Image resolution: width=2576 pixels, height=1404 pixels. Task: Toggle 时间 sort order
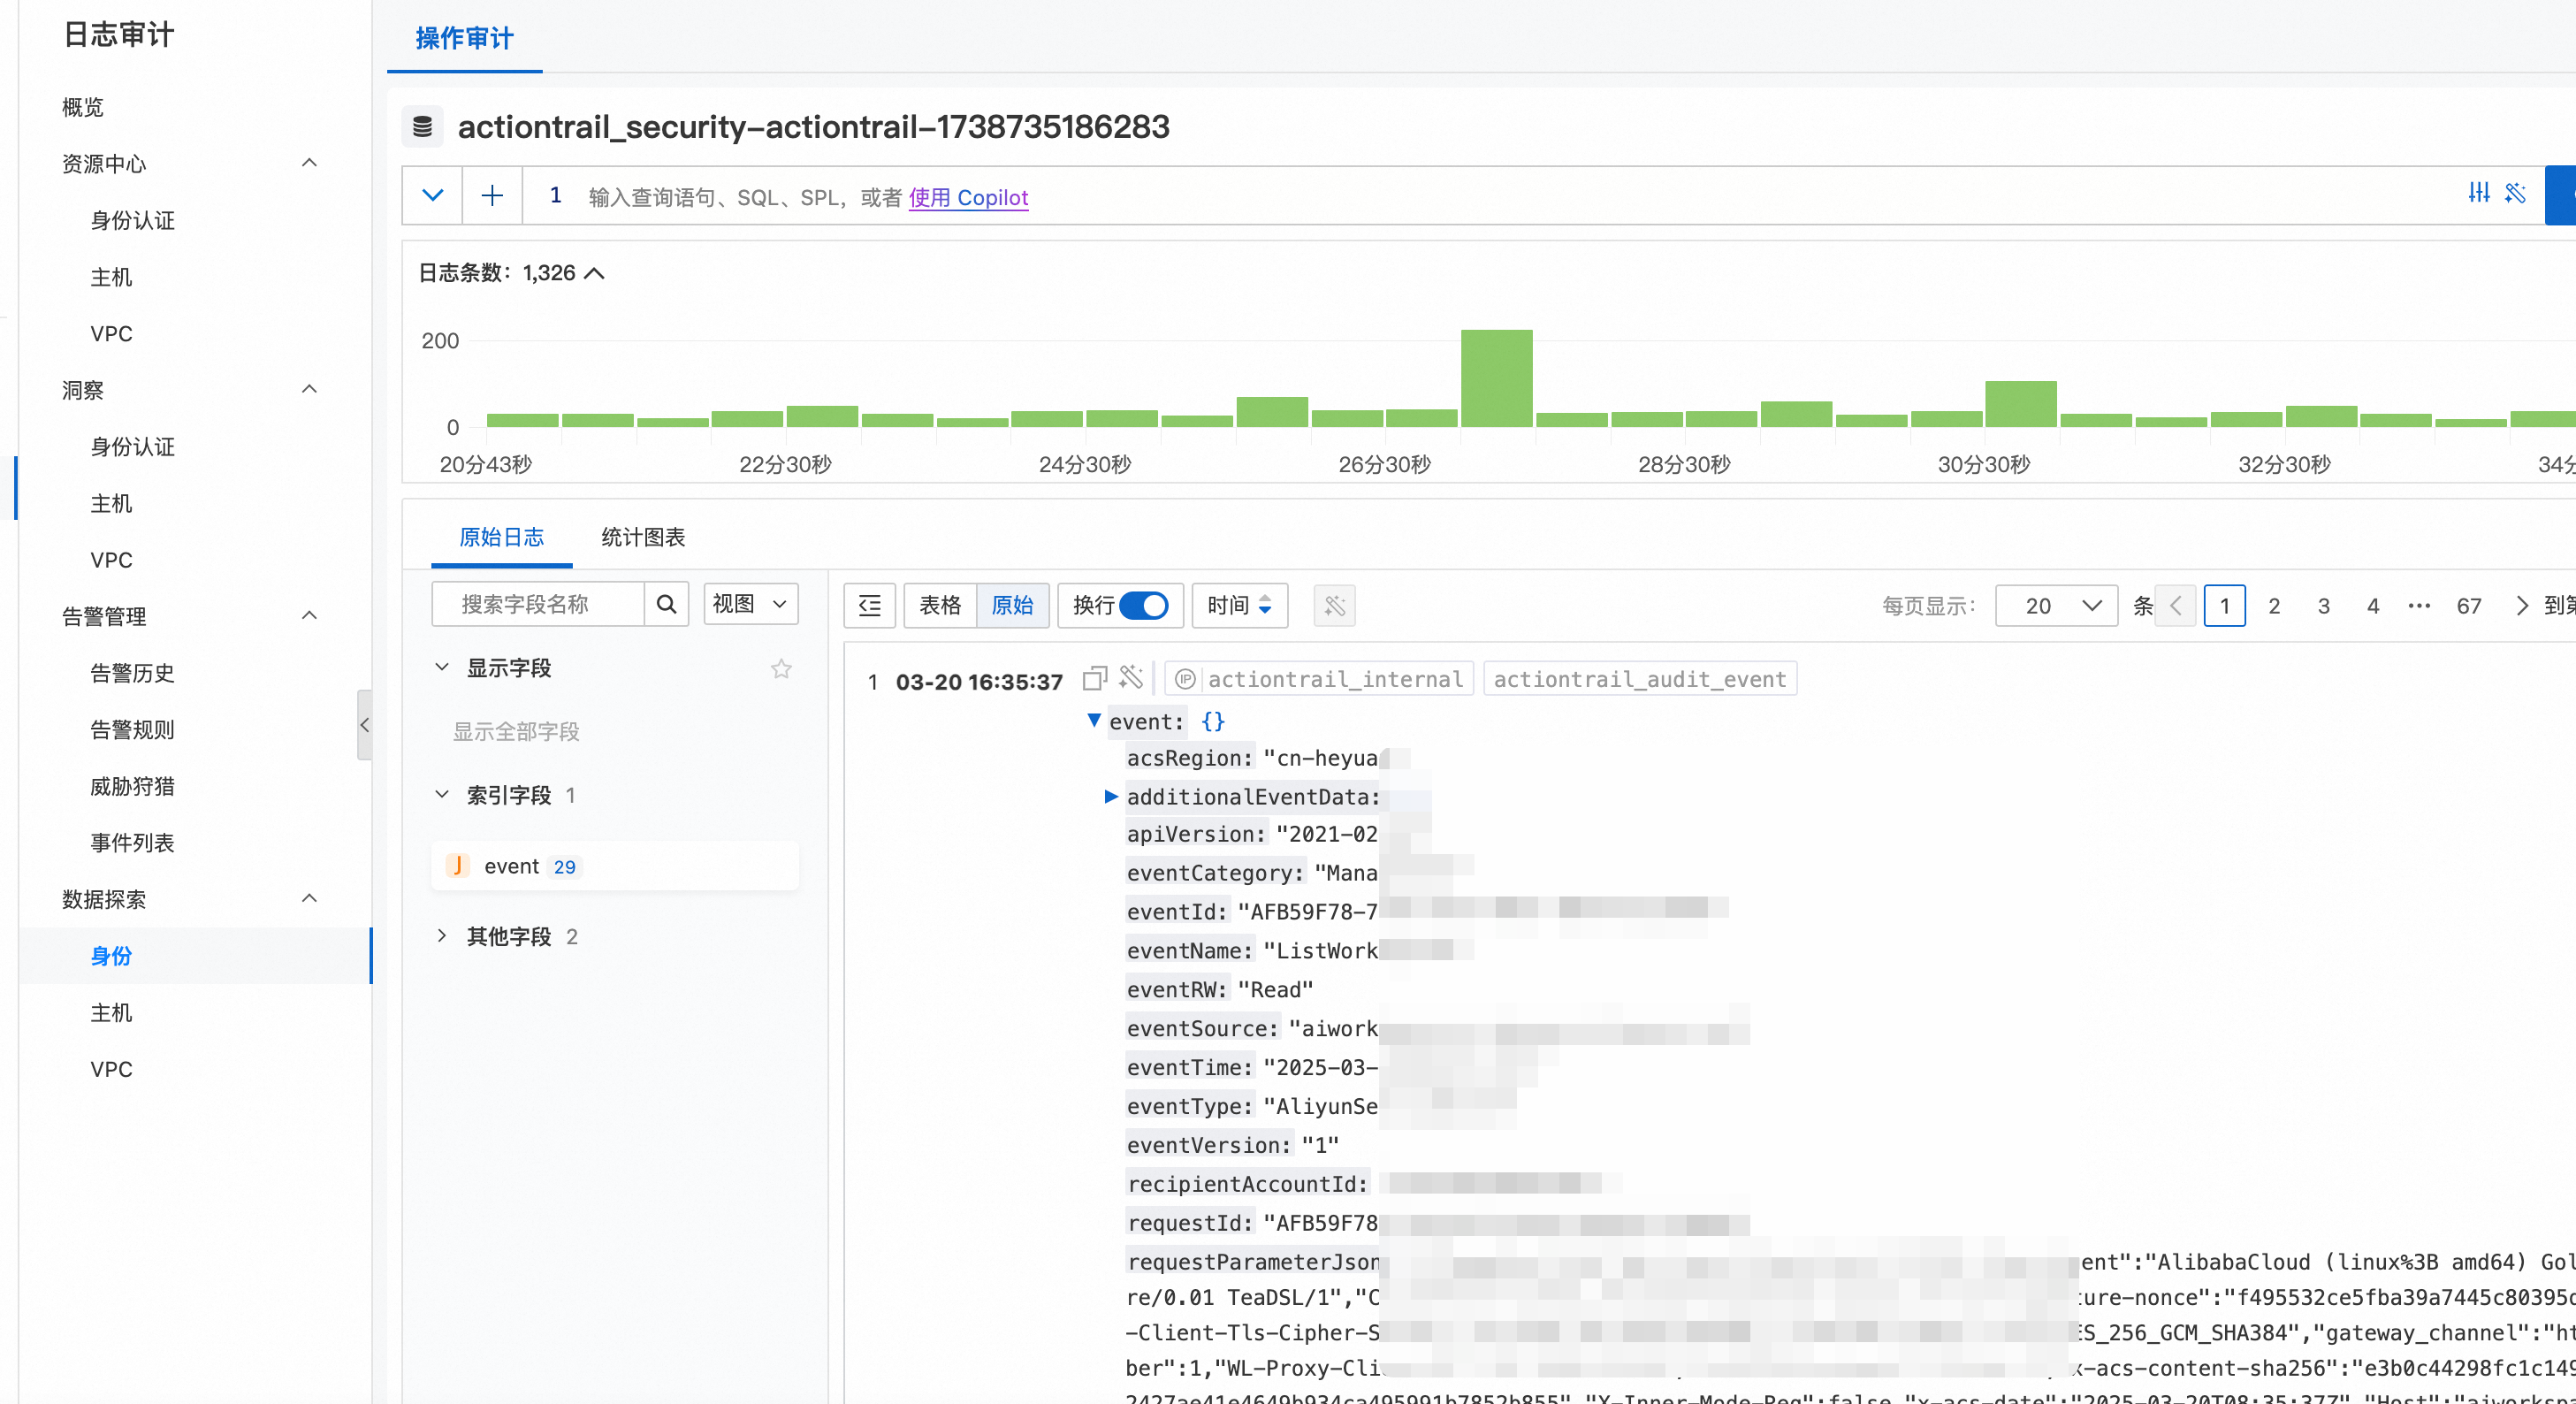coord(1239,605)
